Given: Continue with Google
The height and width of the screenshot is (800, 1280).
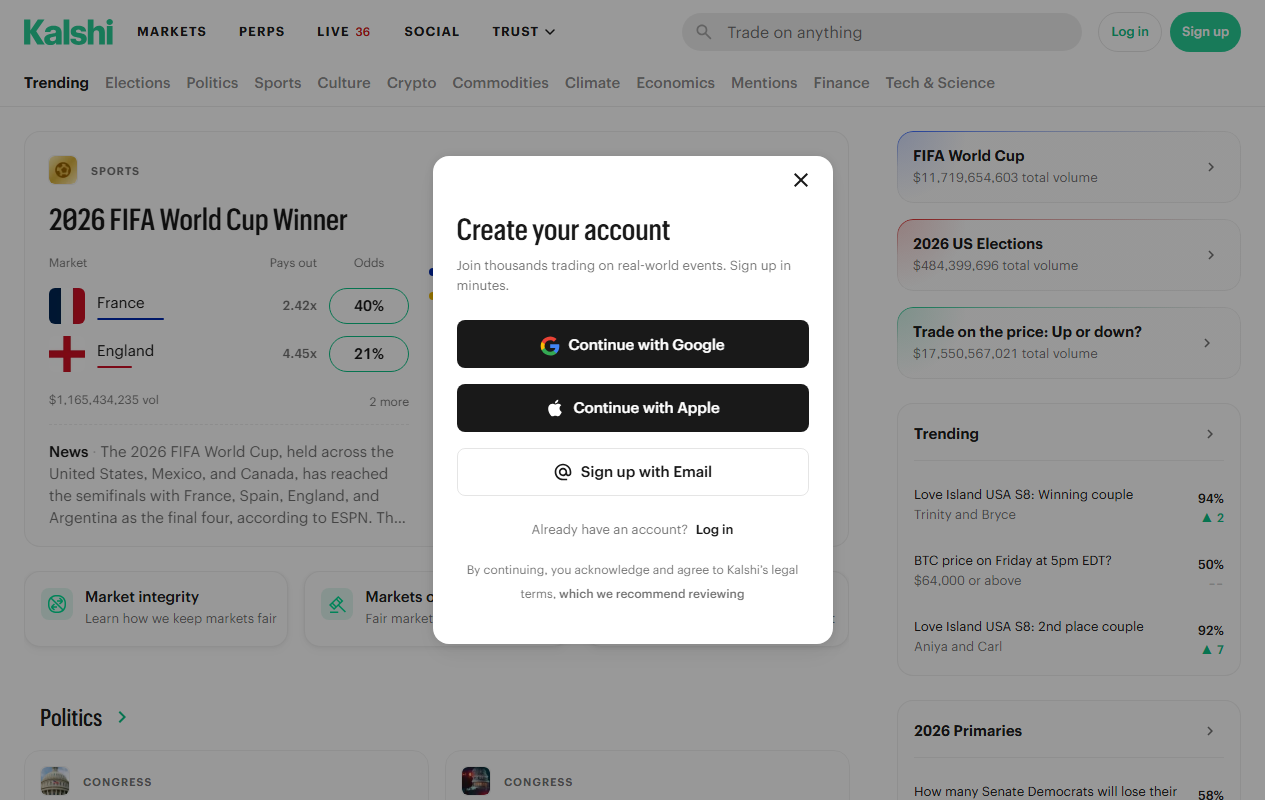Looking at the screenshot, I should [x=632, y=344].
